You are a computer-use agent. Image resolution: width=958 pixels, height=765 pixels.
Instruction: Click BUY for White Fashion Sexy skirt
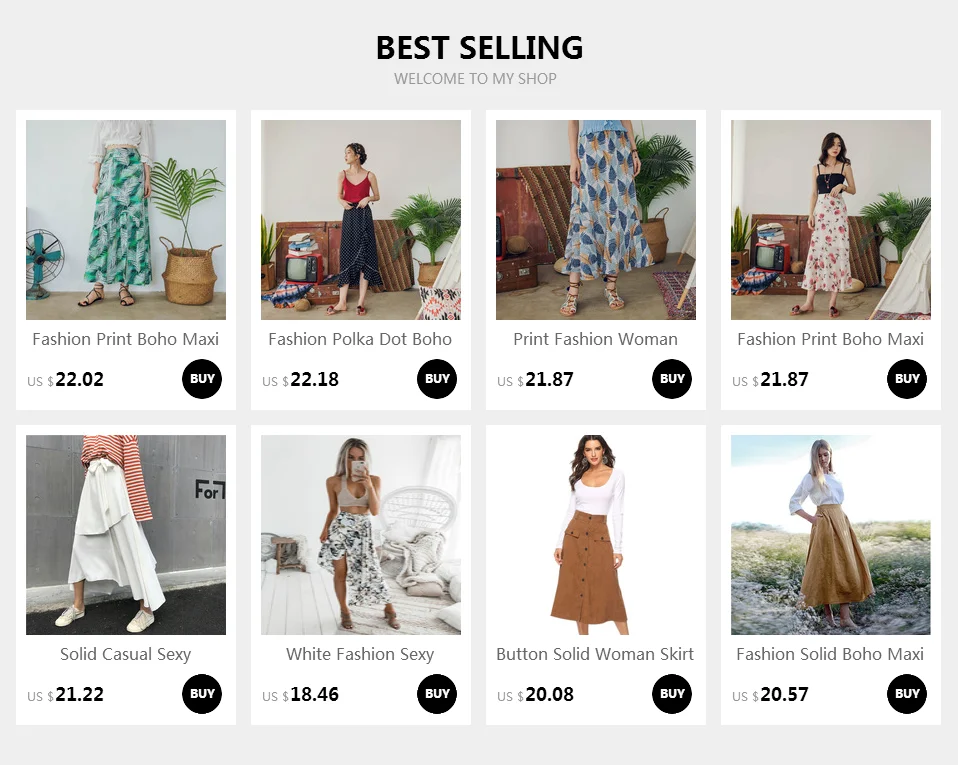(437, 694)
